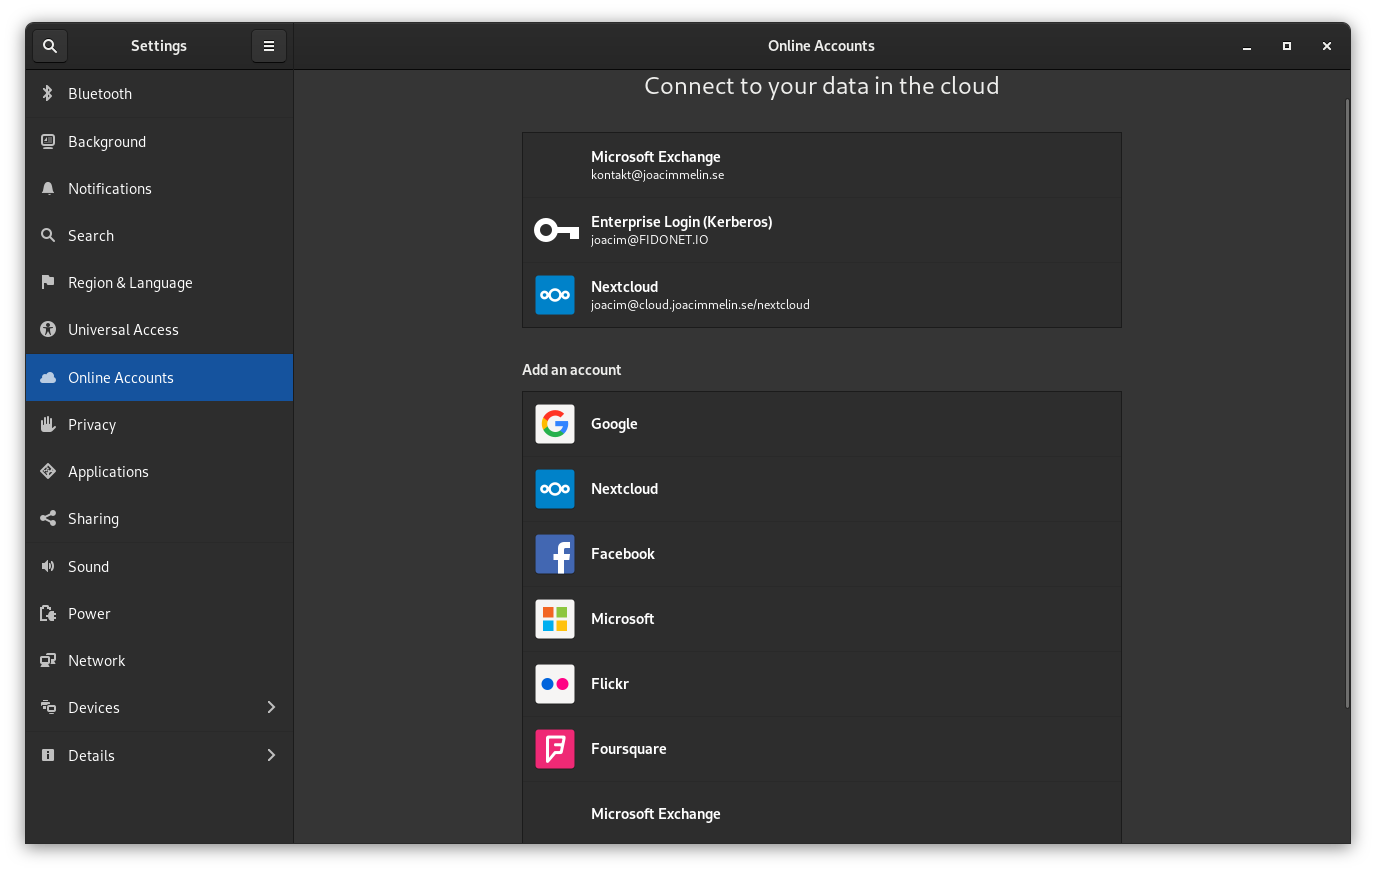The width and height of the screenshot is (1376, 872).
Task: Add a Google account
Action: [822, 424]
